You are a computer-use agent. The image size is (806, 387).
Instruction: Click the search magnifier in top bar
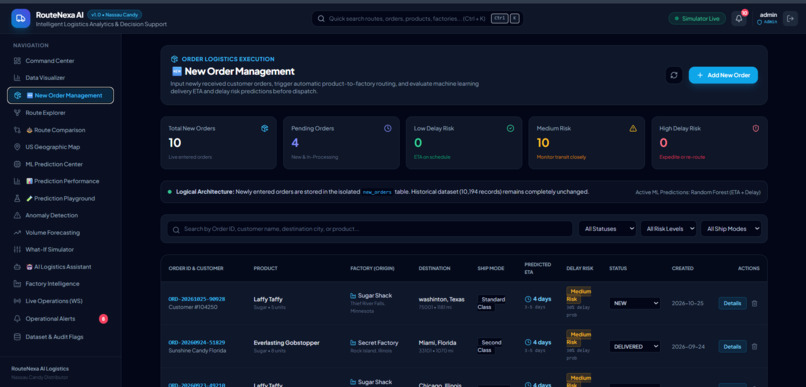(321, 19)
